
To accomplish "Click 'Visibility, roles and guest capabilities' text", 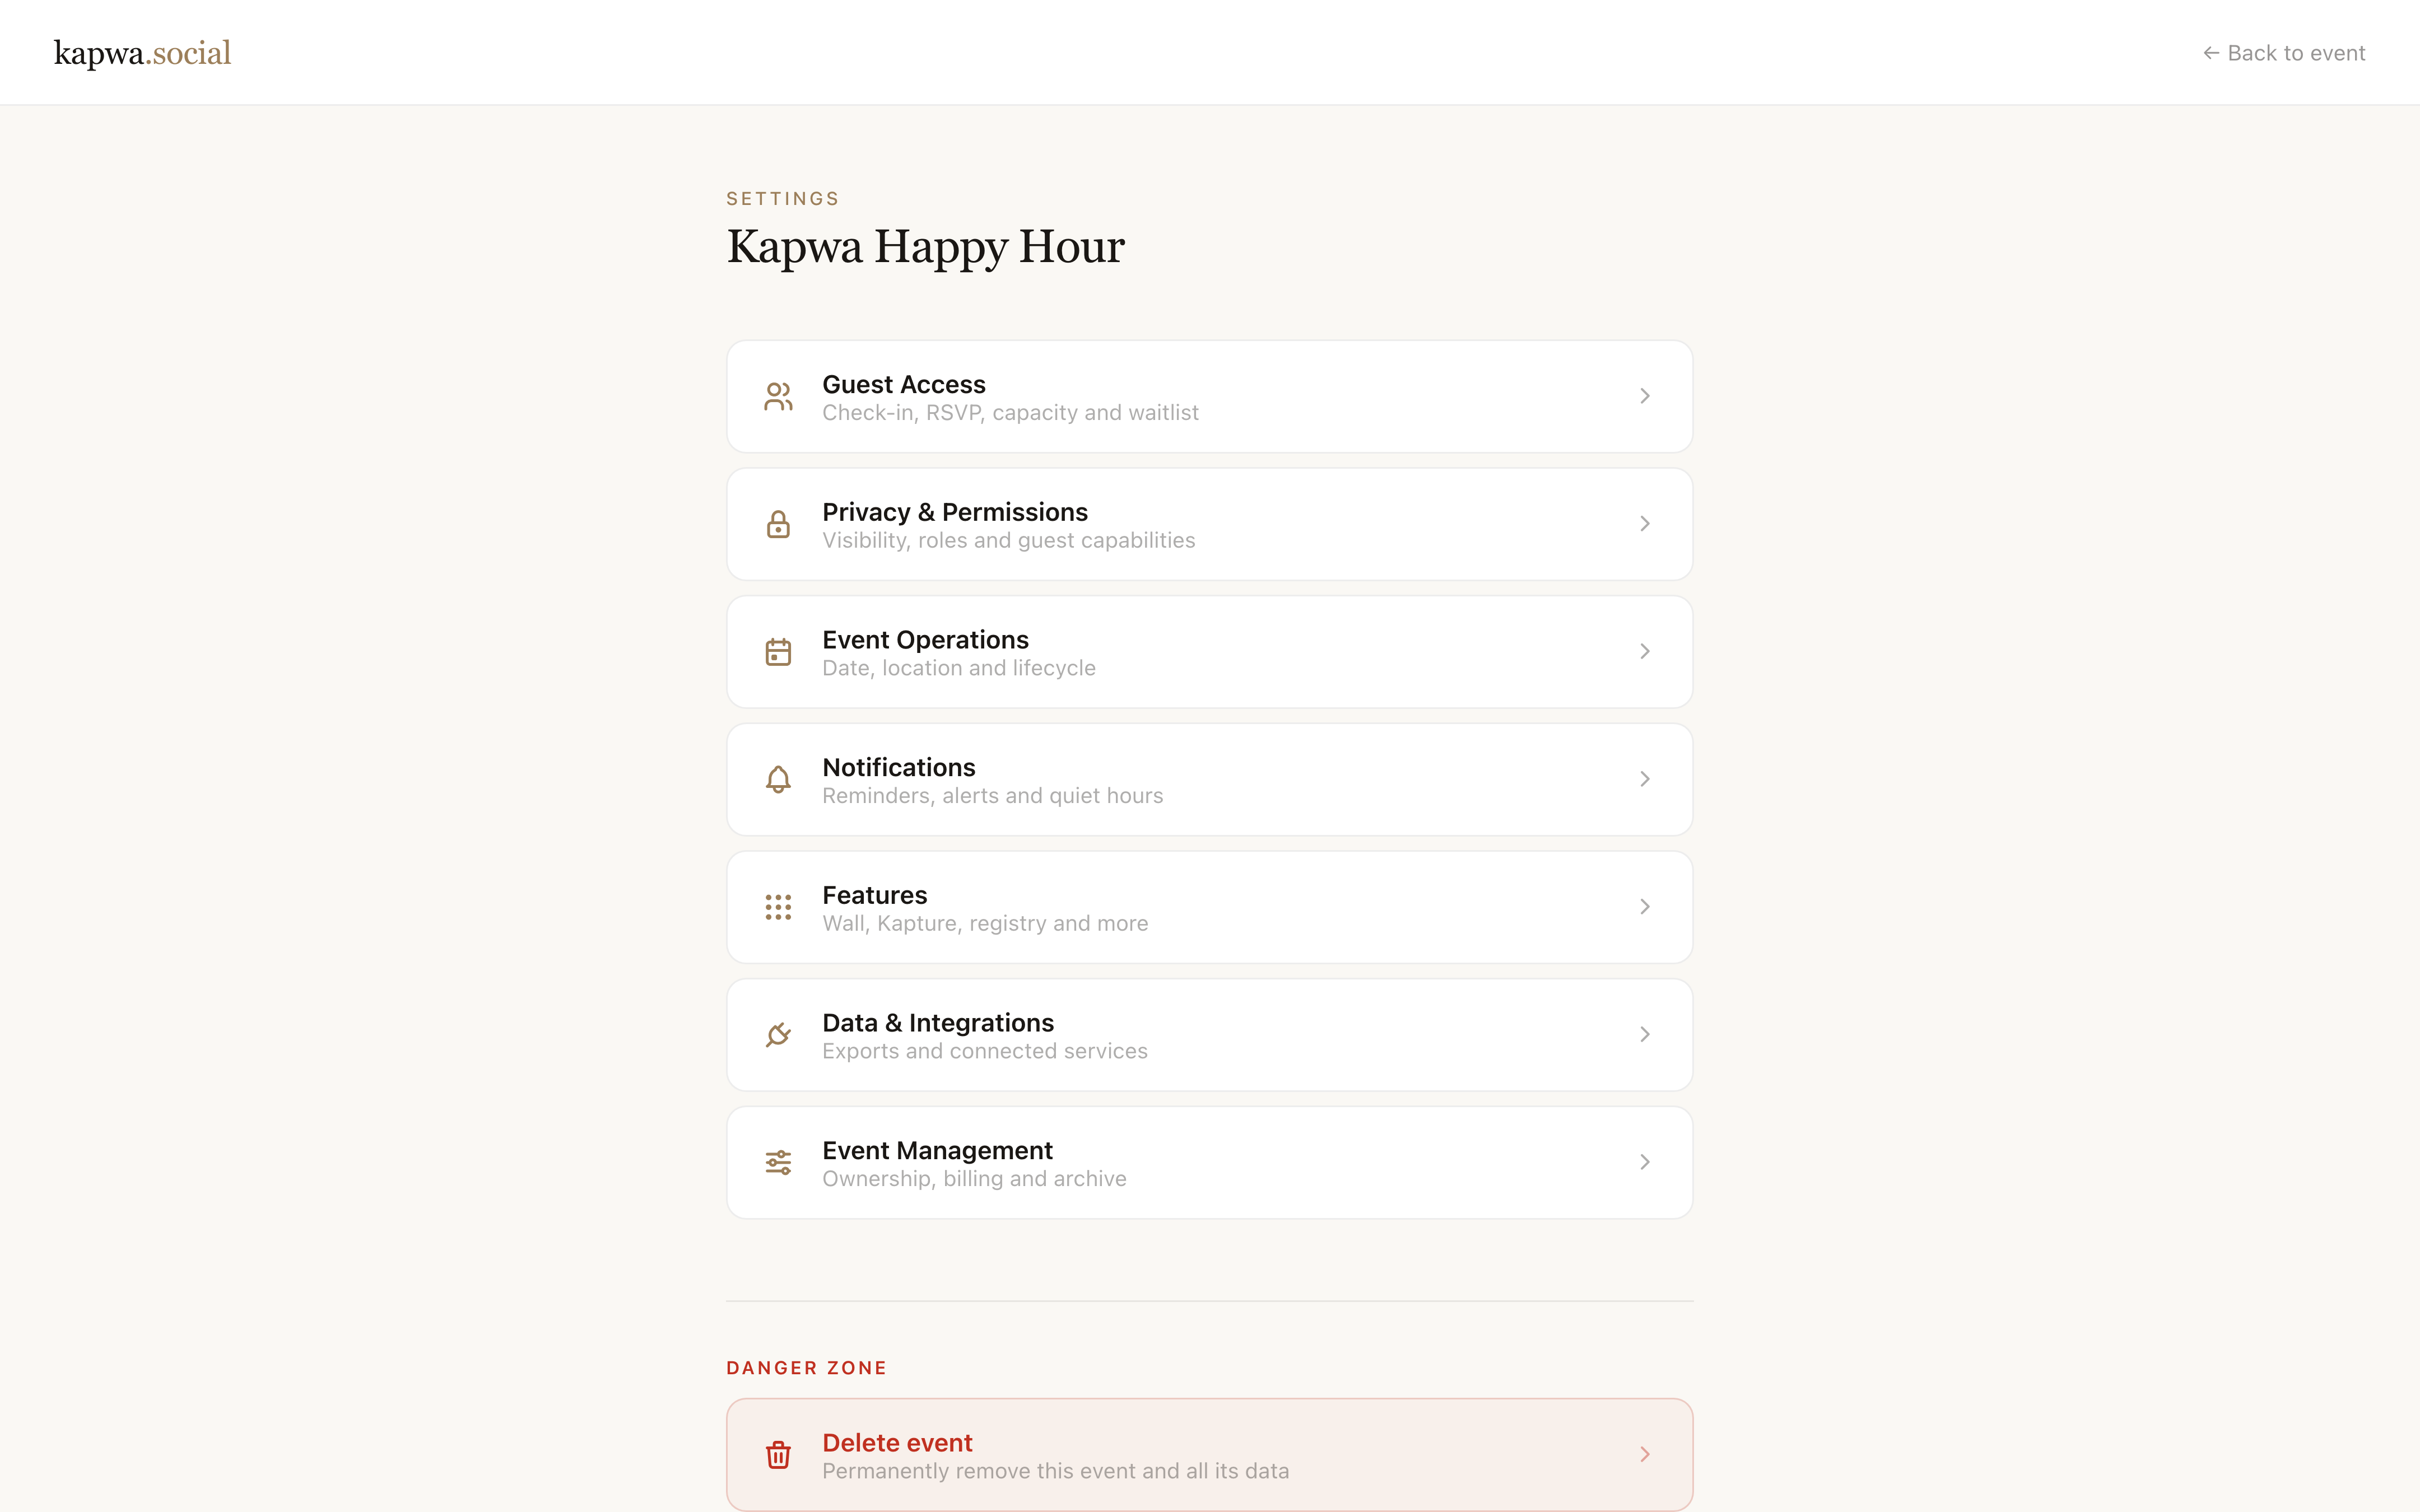I will coord(1008,541).
